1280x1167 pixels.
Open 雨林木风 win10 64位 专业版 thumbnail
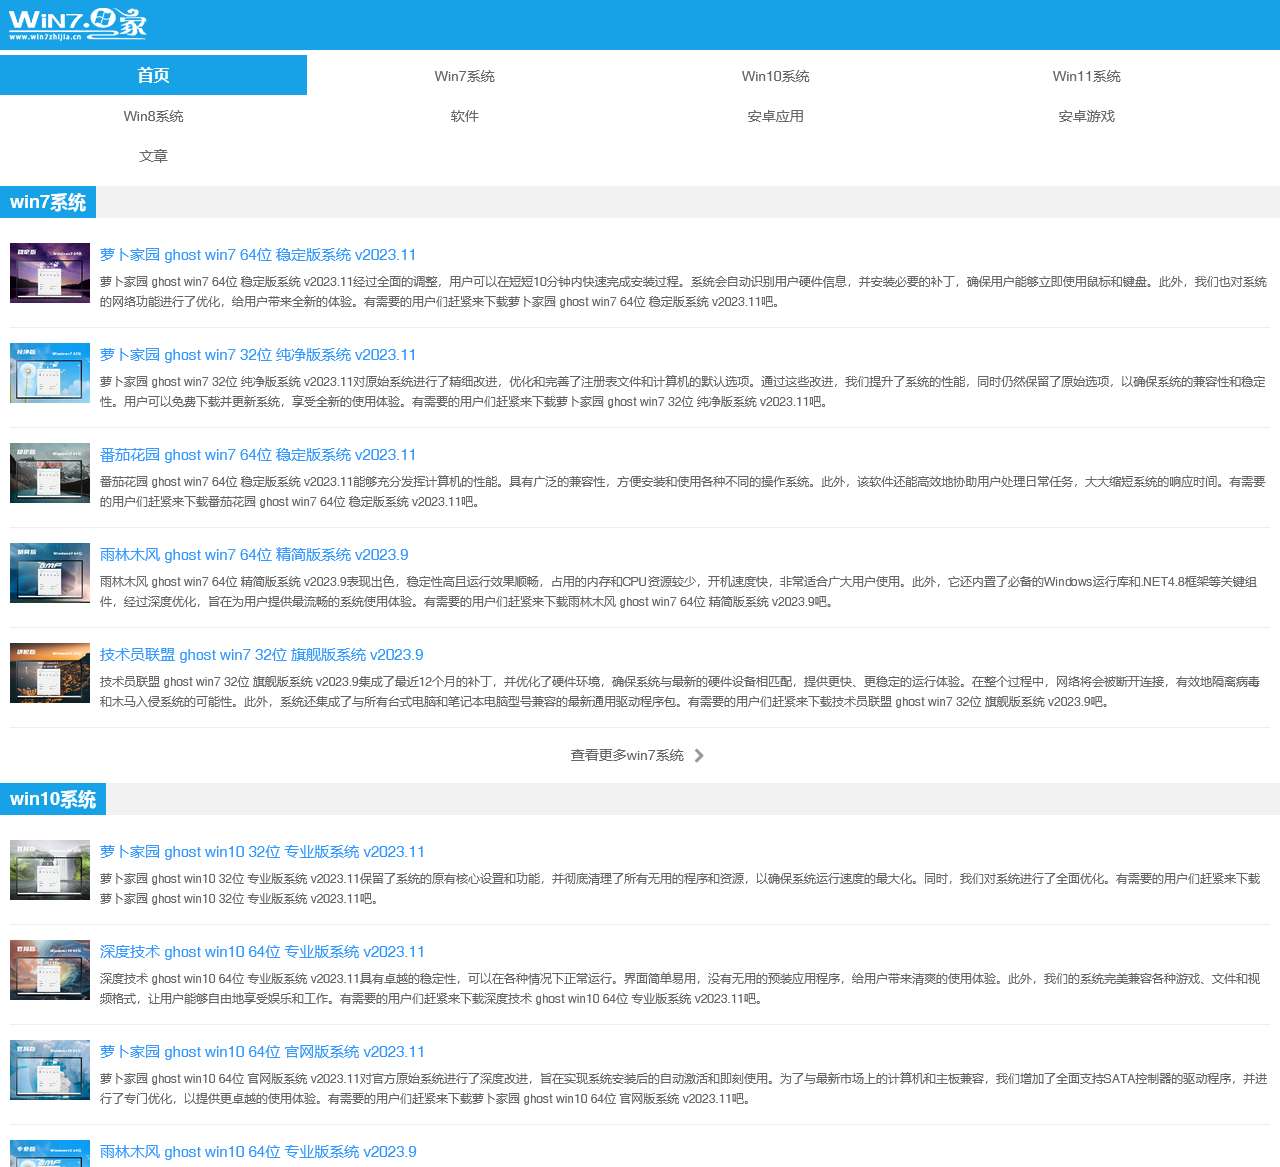pyautogui.click(x=50, y=1154)
